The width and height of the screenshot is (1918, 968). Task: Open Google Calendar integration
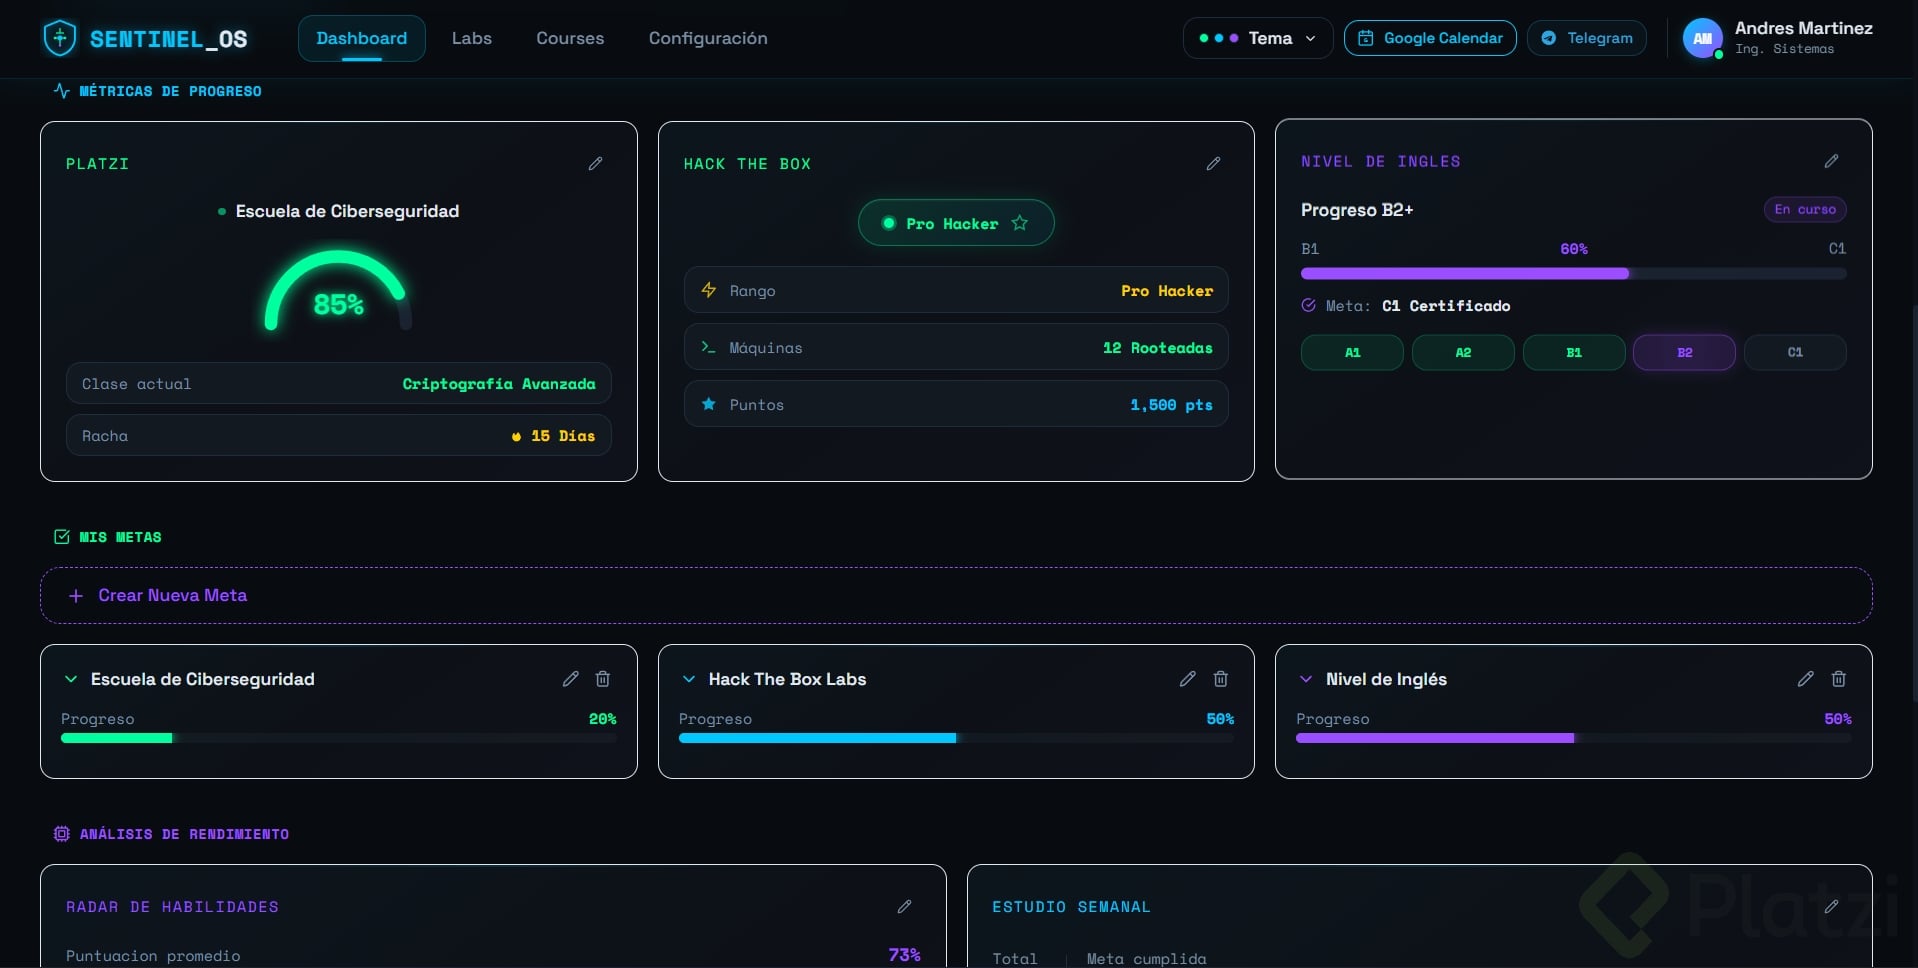[x=1430, y=38]
